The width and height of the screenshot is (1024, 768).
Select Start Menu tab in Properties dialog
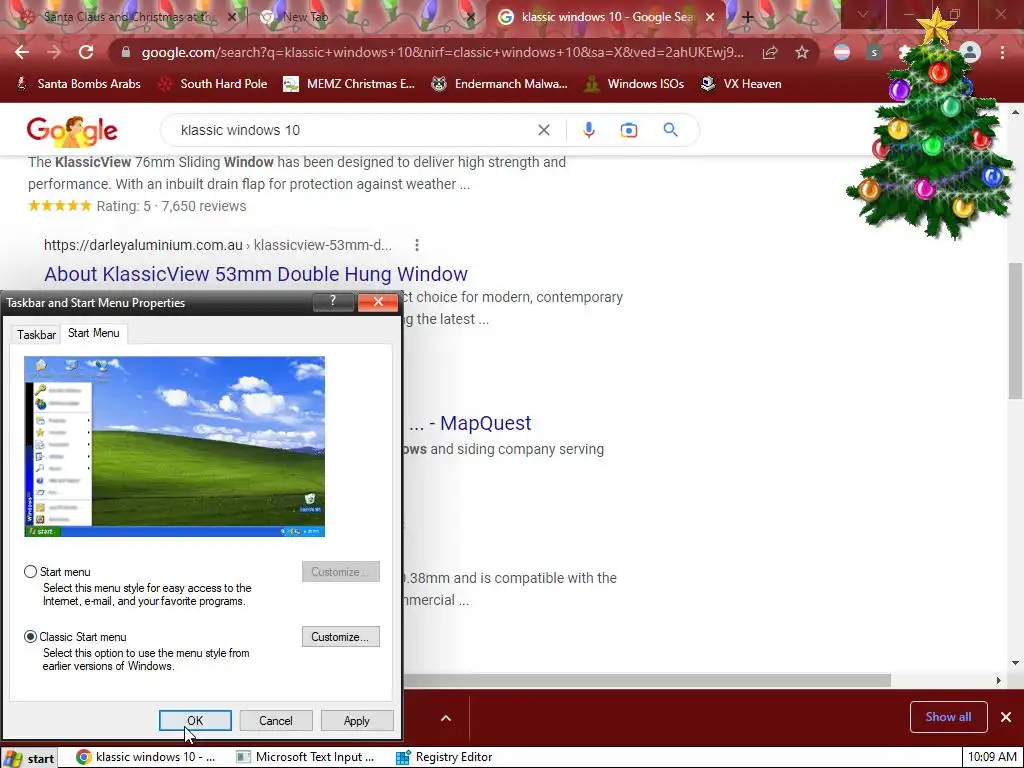(x=93, y=333)
